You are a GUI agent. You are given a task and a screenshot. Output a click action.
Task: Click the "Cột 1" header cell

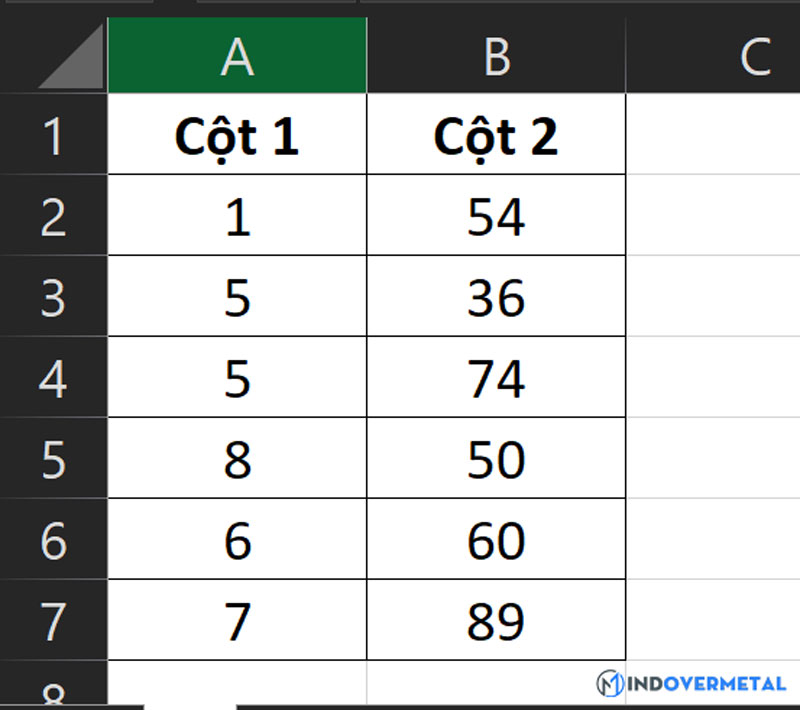coord(237,137)
